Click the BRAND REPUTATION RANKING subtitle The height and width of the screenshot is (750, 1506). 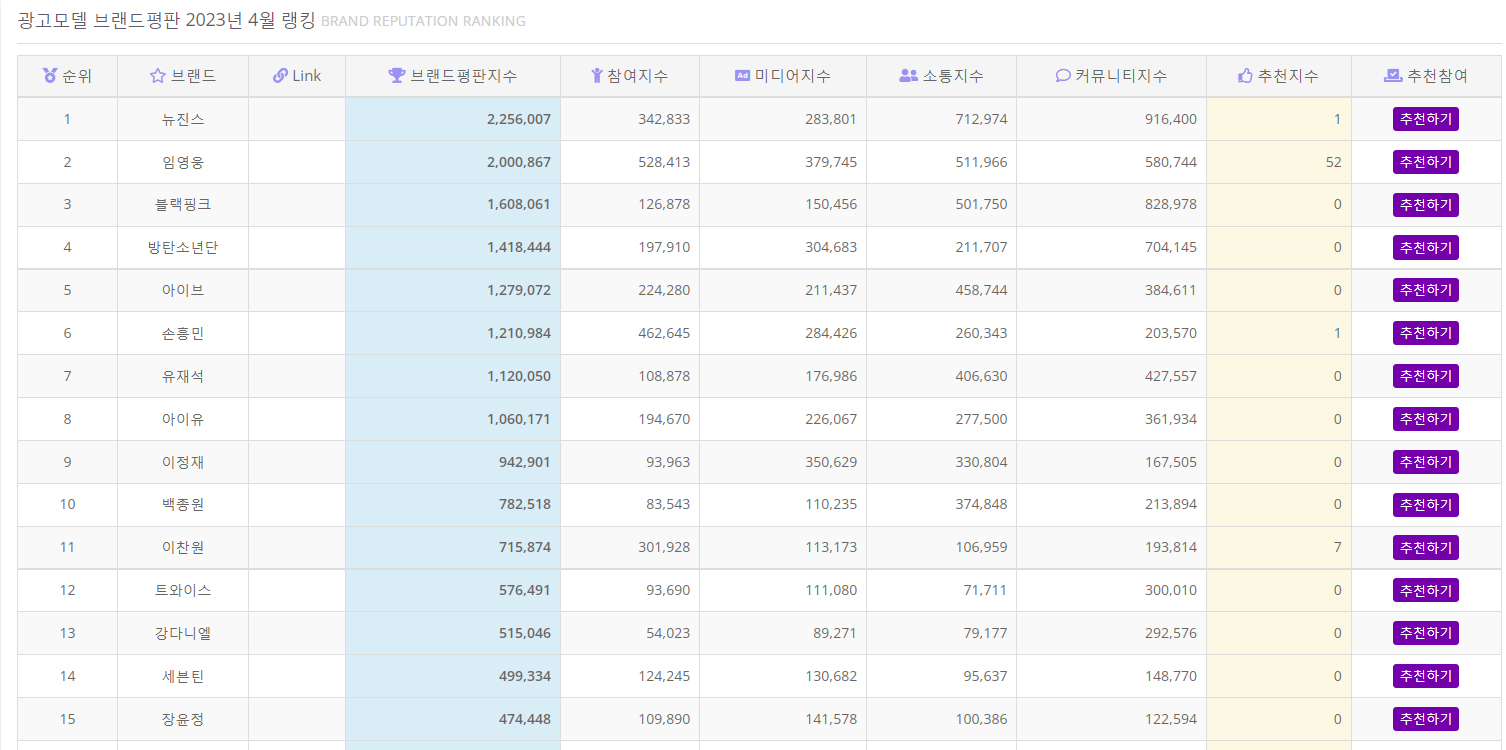(423, 21)
